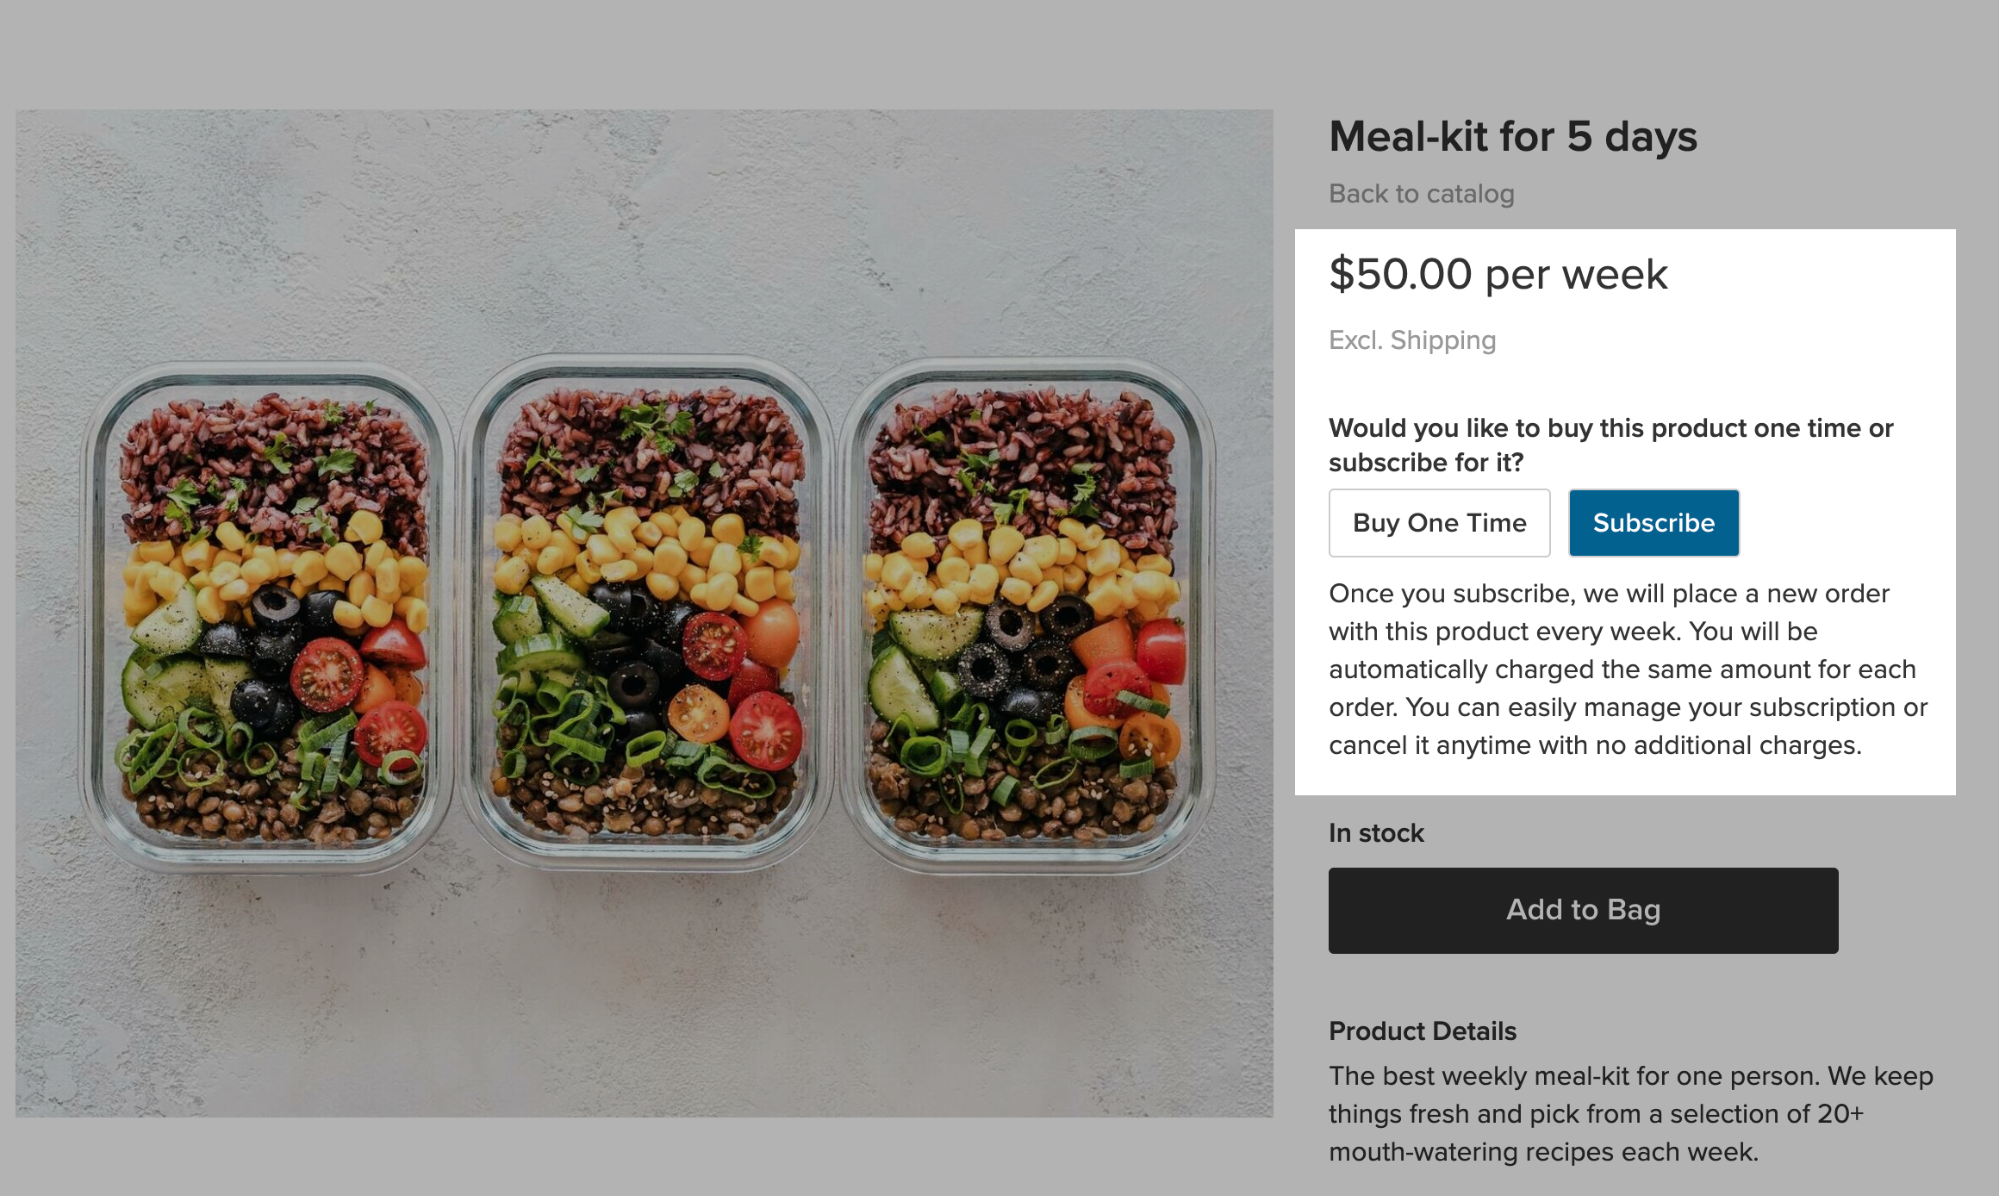Click the purchase question prompt text

[x=1610, y=445]
